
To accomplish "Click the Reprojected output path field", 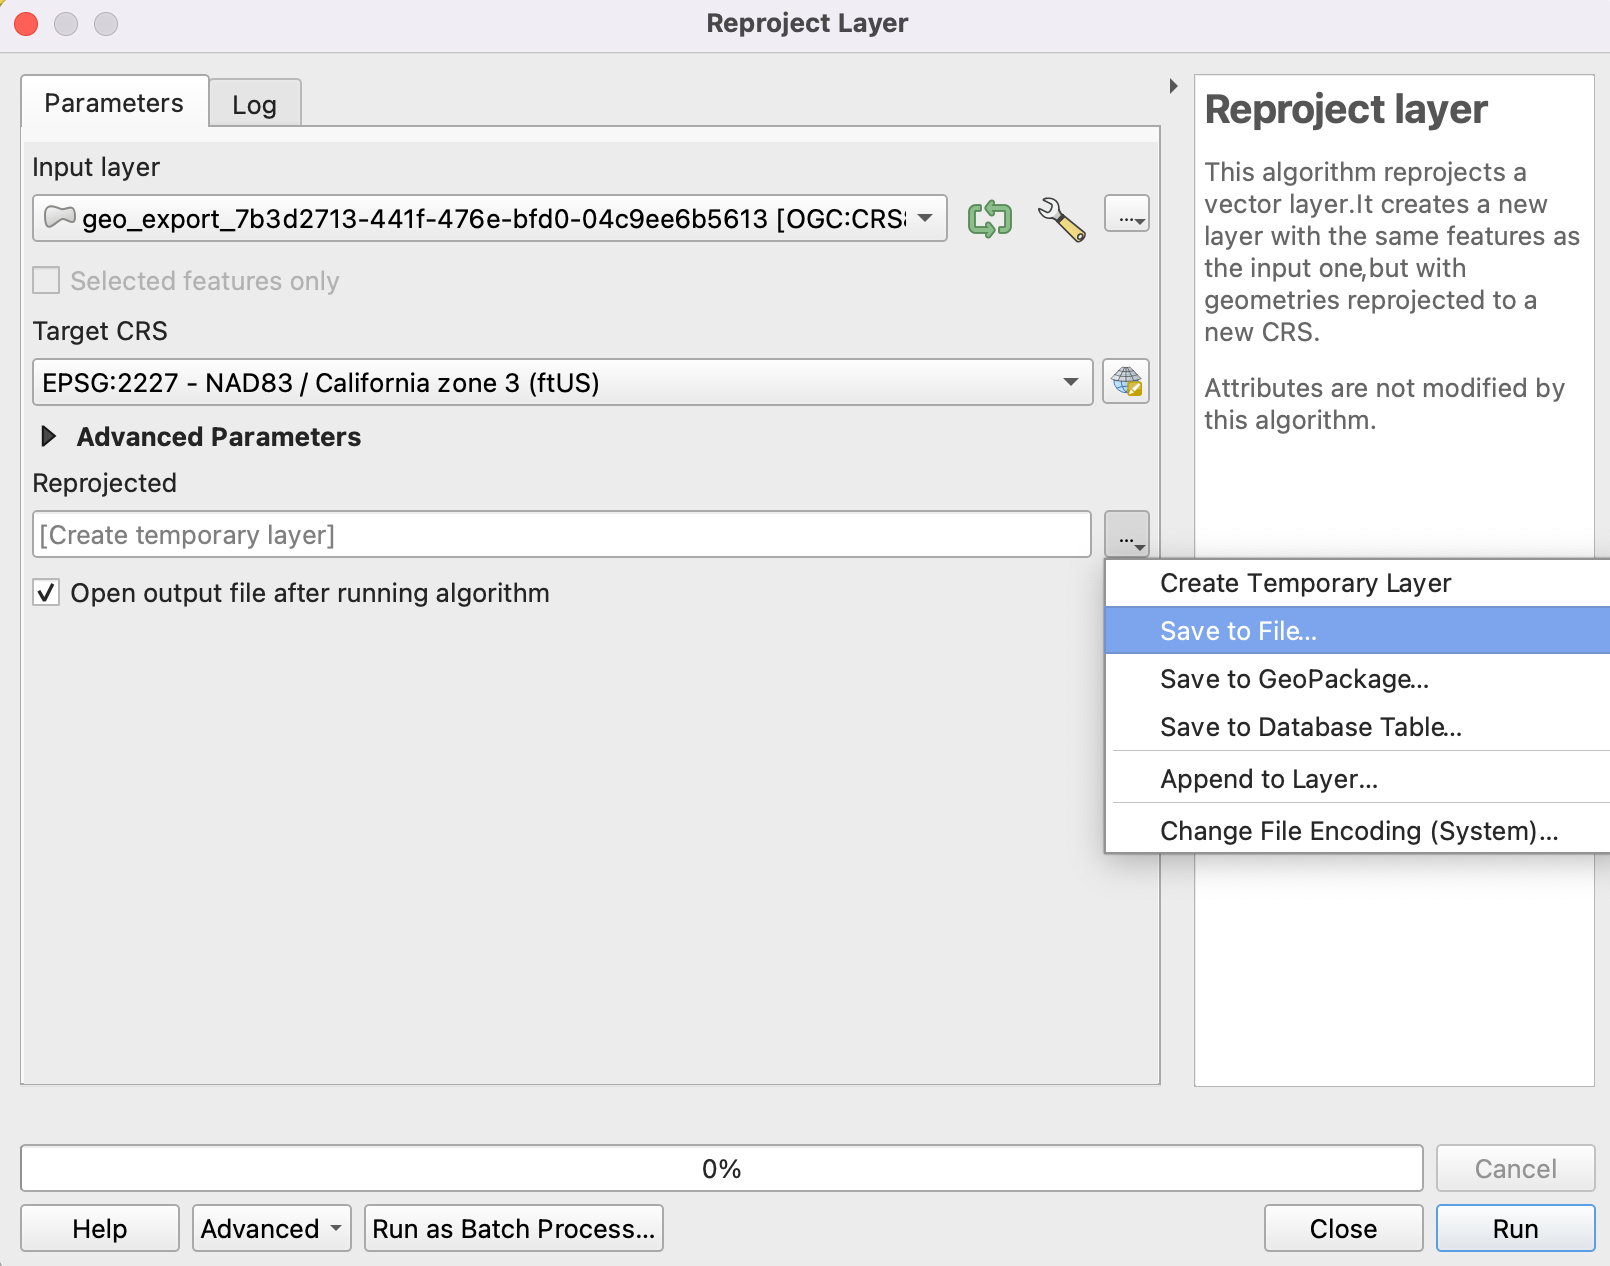I will (x=561, y=535).
